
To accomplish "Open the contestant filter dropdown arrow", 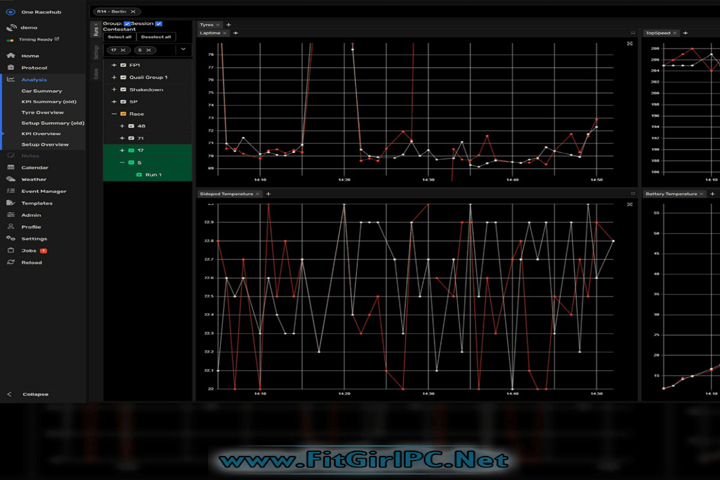I will [x=183, y=49].
